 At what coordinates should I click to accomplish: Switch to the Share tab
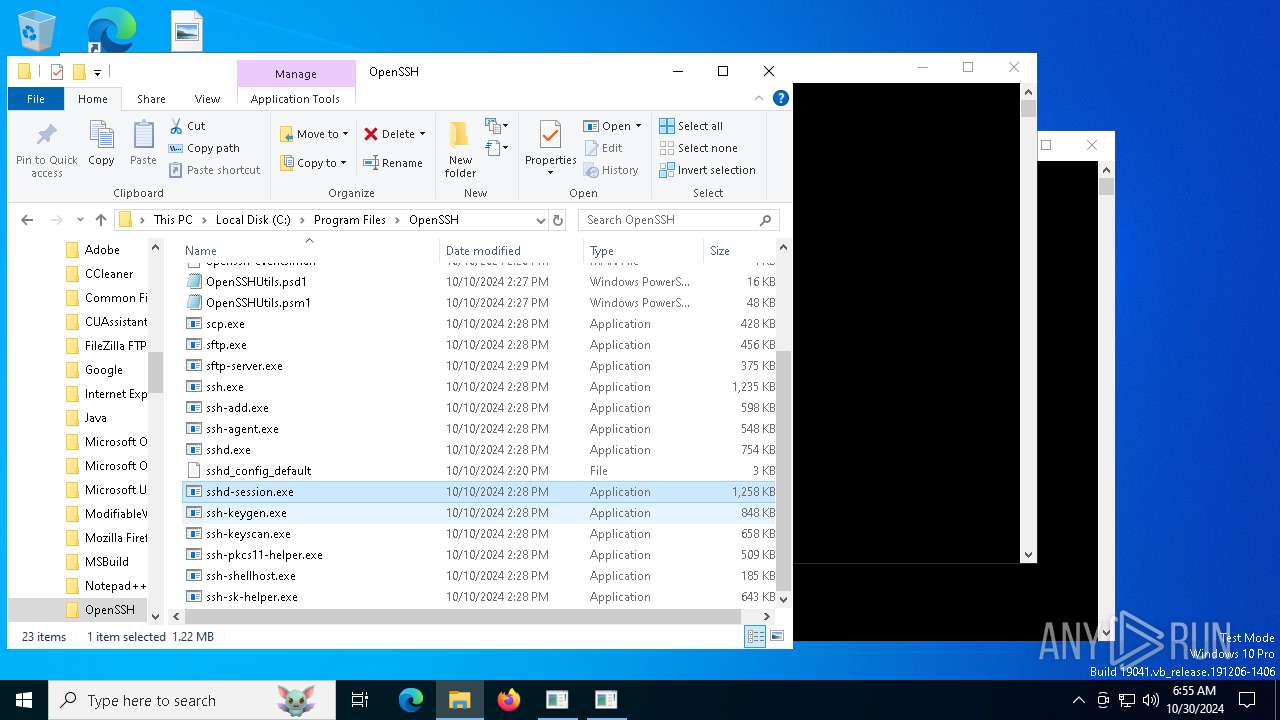[151, 99]
